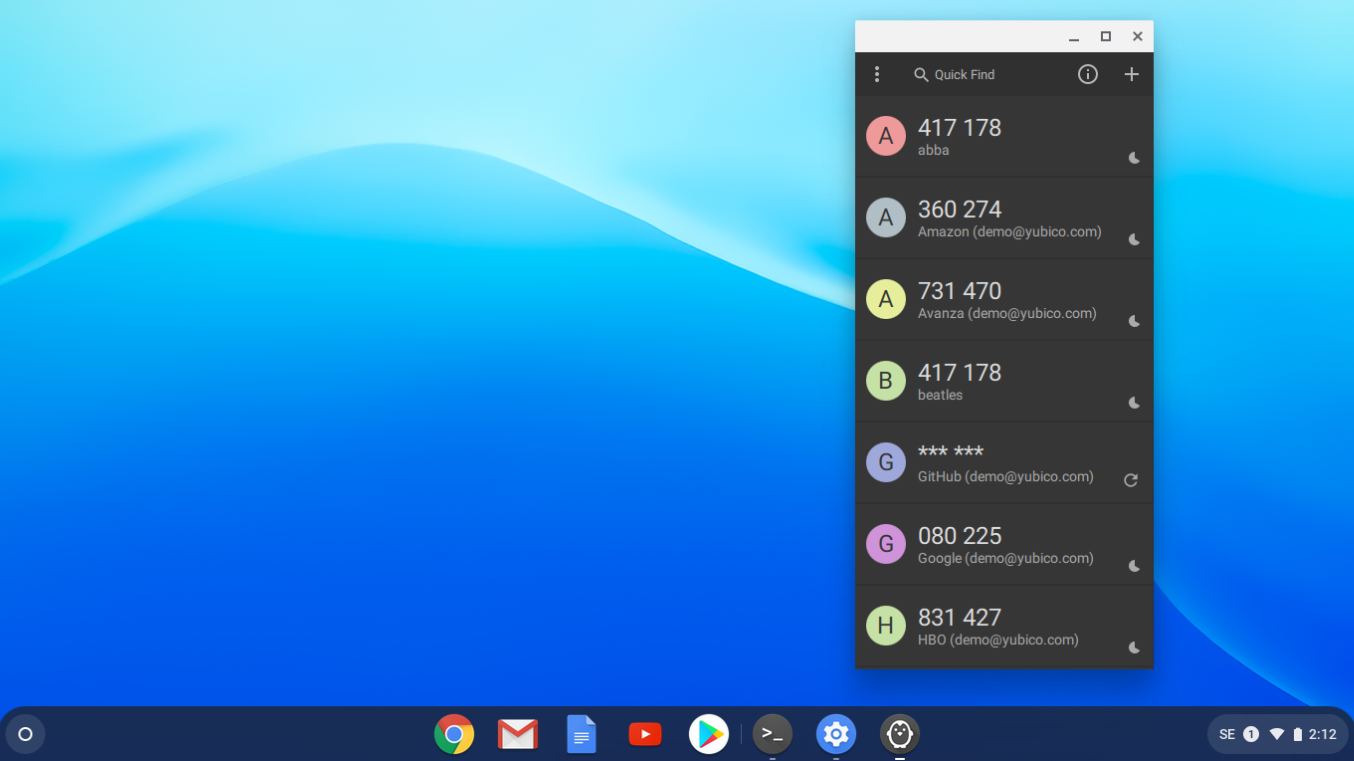Open YouTube from the shelf

pyautogui.click(x=645, y=734)
